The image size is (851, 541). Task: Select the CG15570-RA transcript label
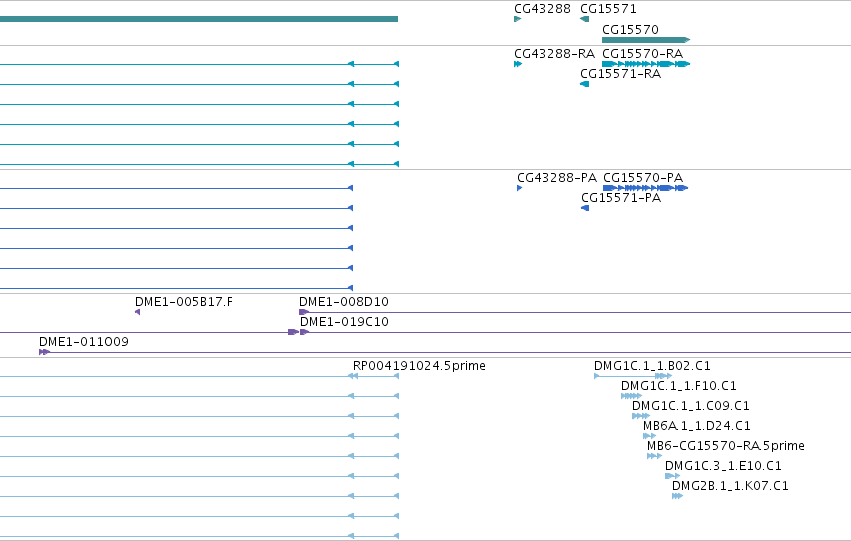tap(643, 54)
